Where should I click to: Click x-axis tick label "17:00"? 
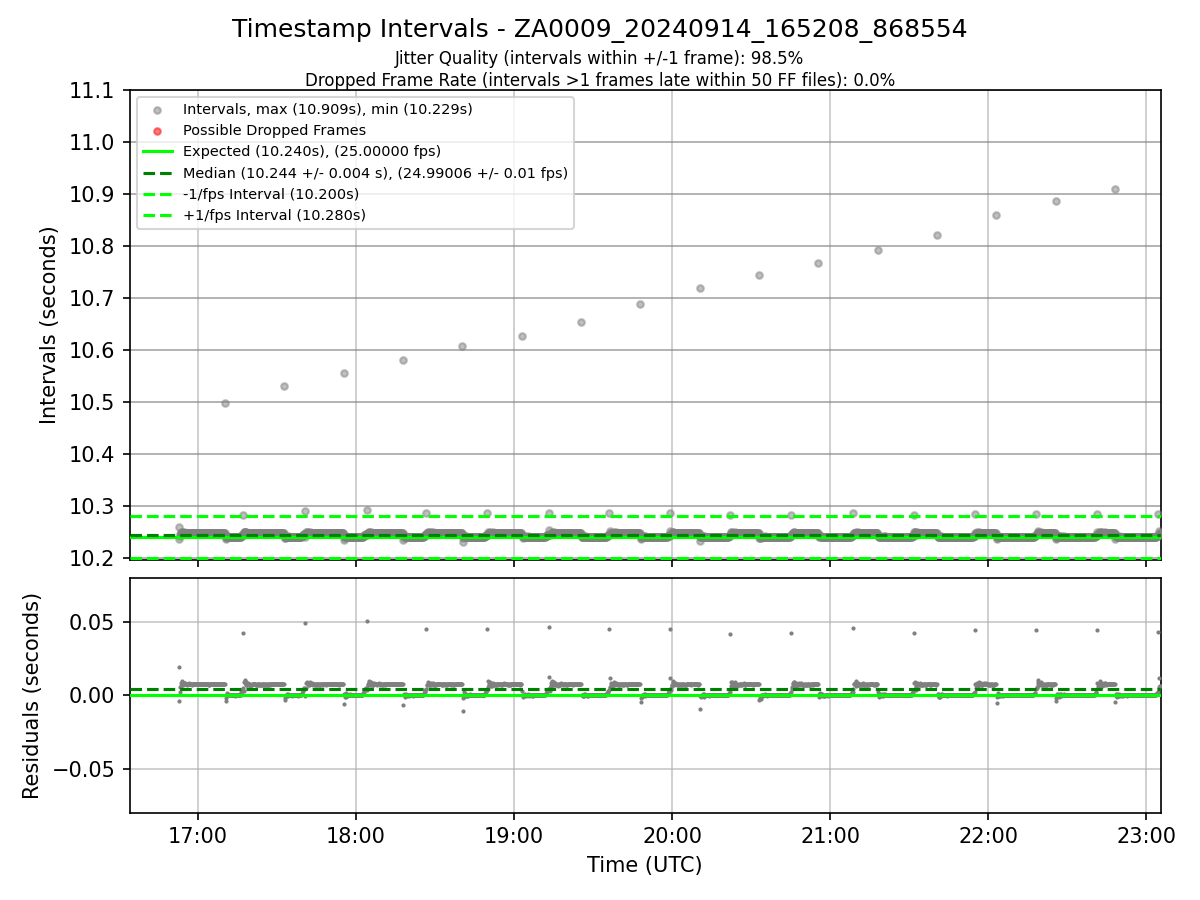[198, 834]
